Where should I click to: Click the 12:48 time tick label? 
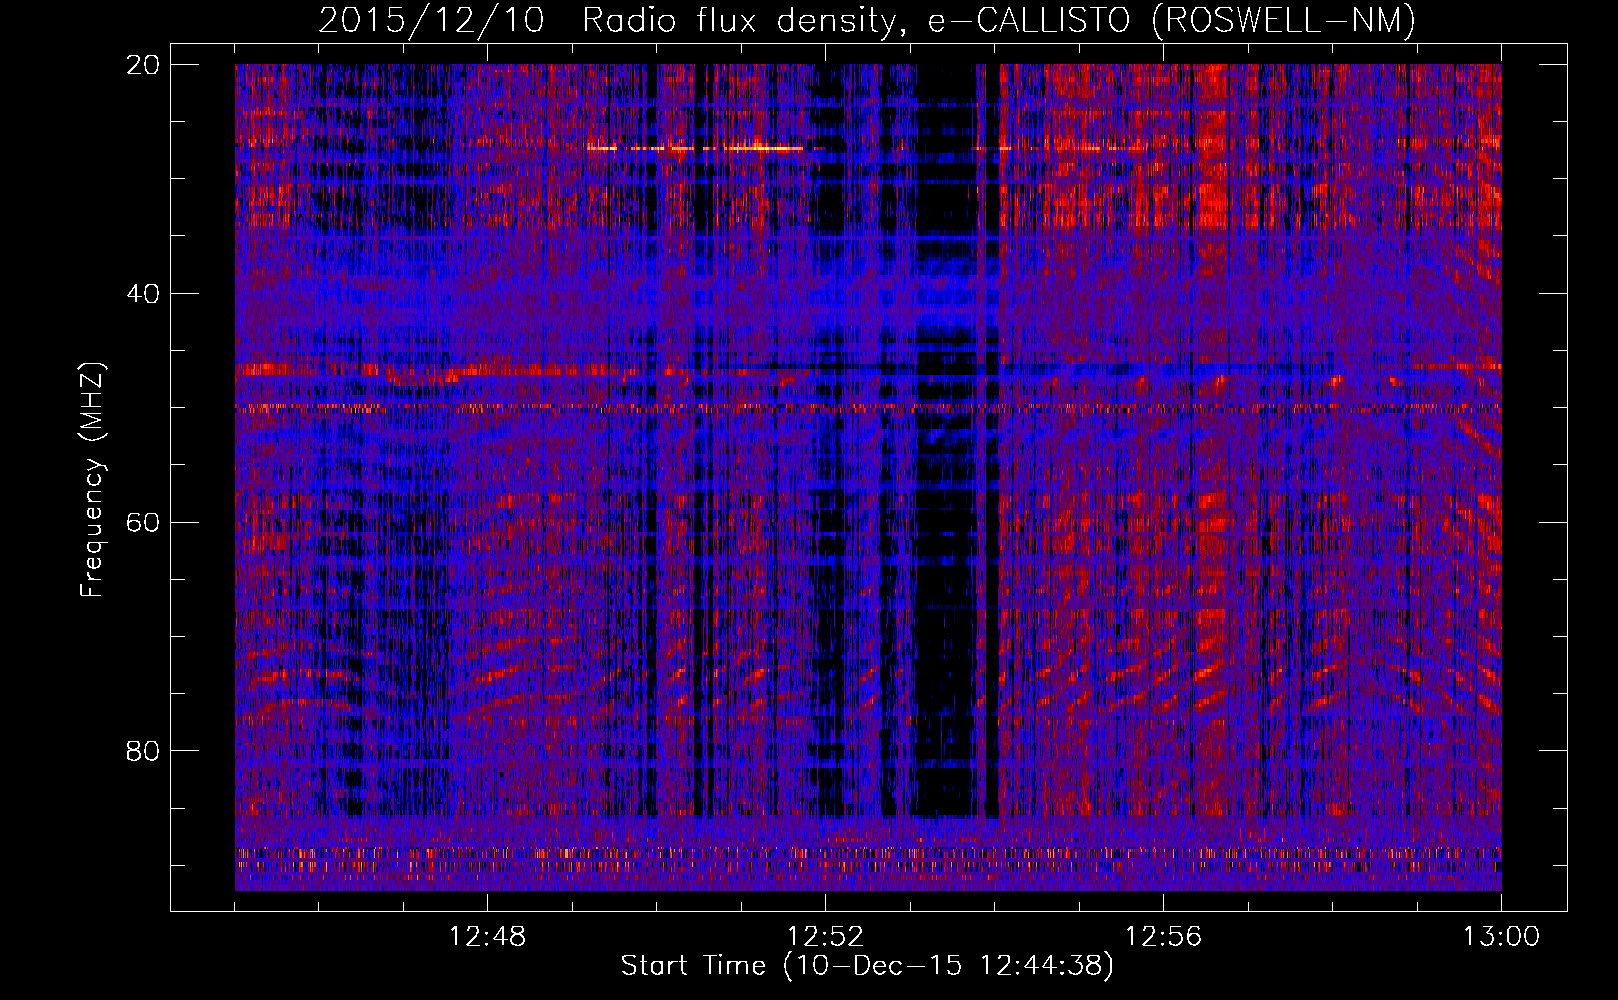(x=487, y=937)
